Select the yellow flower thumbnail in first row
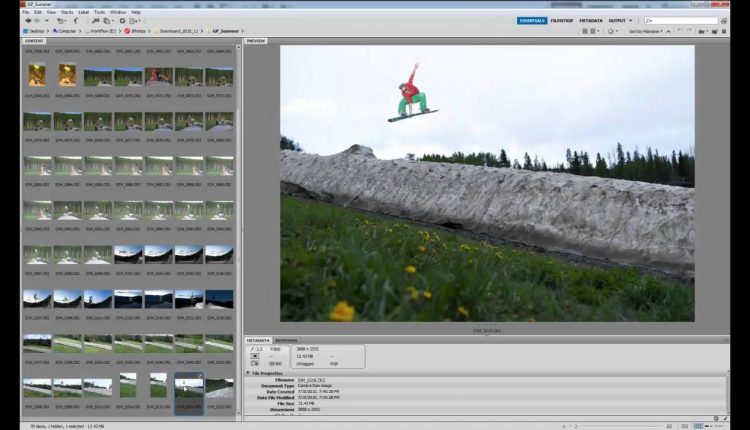750x430 pixels. (37, 75)
